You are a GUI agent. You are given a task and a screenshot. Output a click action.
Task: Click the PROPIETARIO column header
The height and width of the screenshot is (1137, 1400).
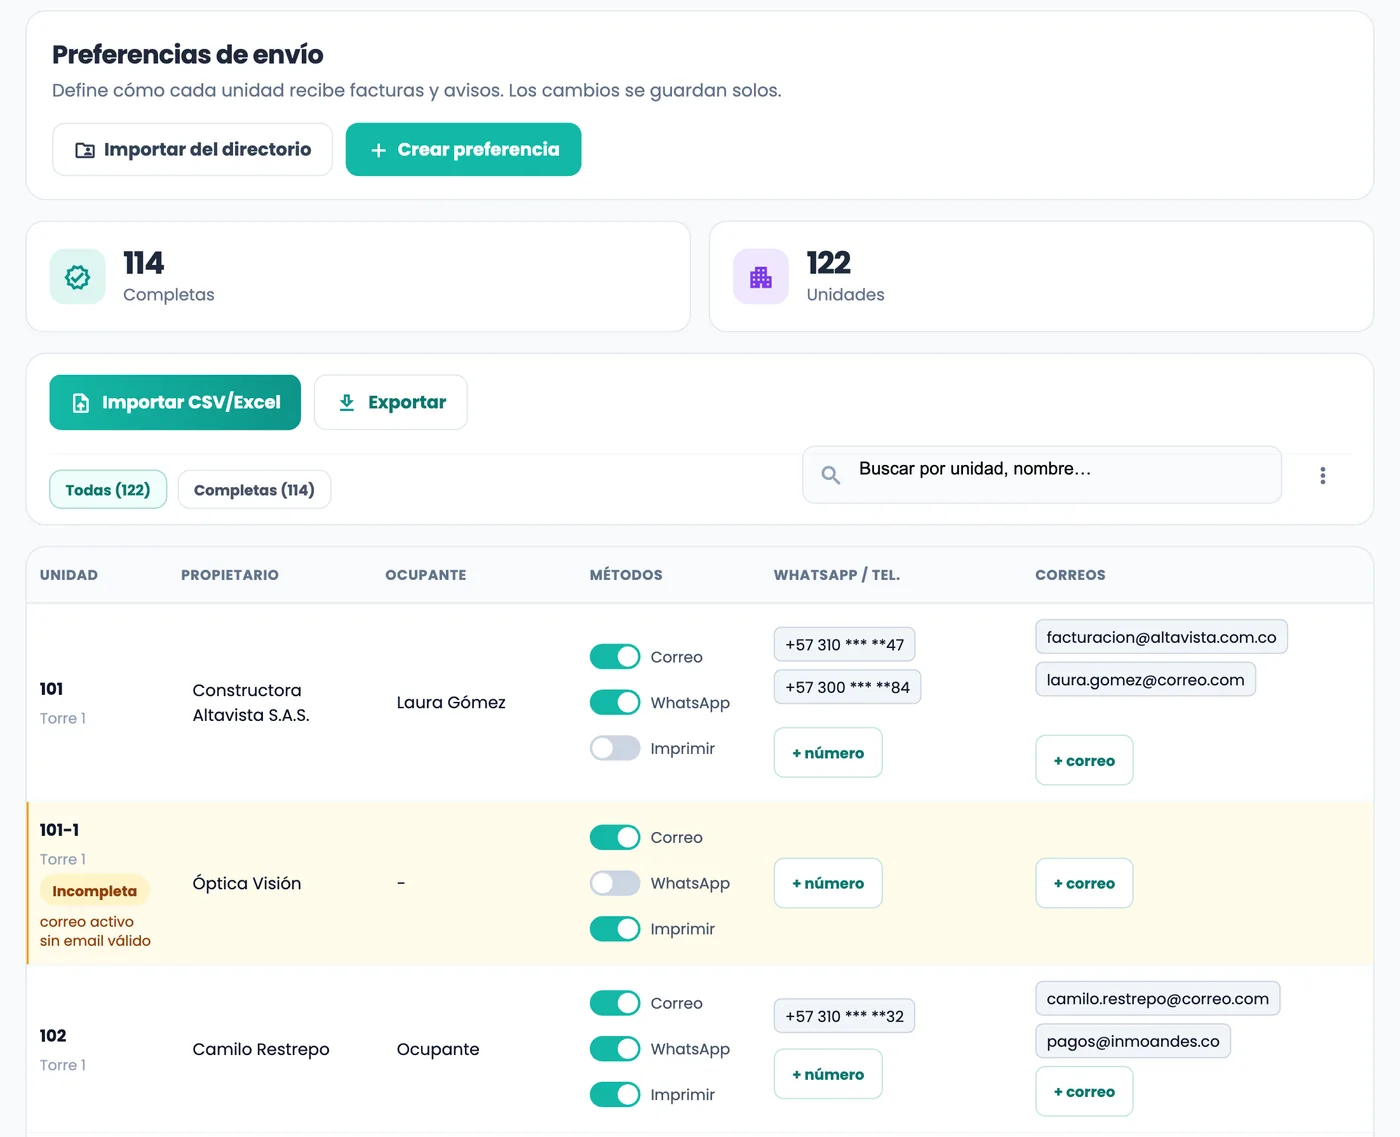coord(230,575)
